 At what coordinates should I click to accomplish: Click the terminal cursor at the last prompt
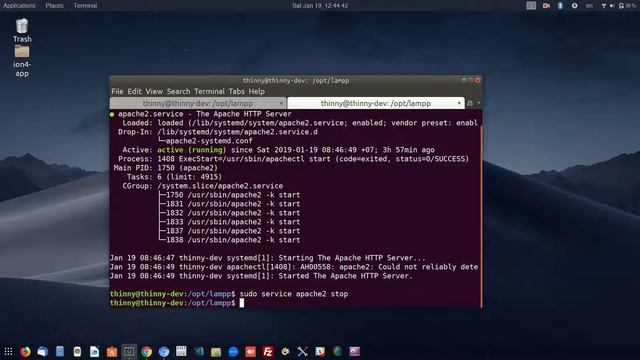[x=242, y=303]
